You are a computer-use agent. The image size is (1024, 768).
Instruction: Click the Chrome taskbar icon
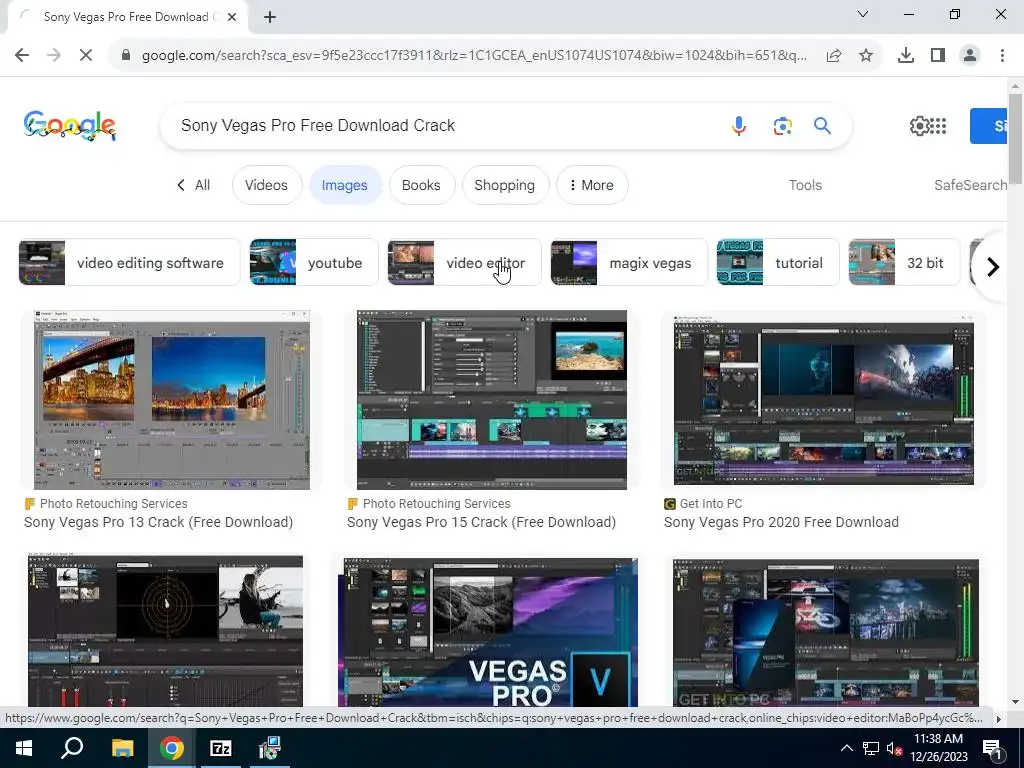[x=172, y=748]
